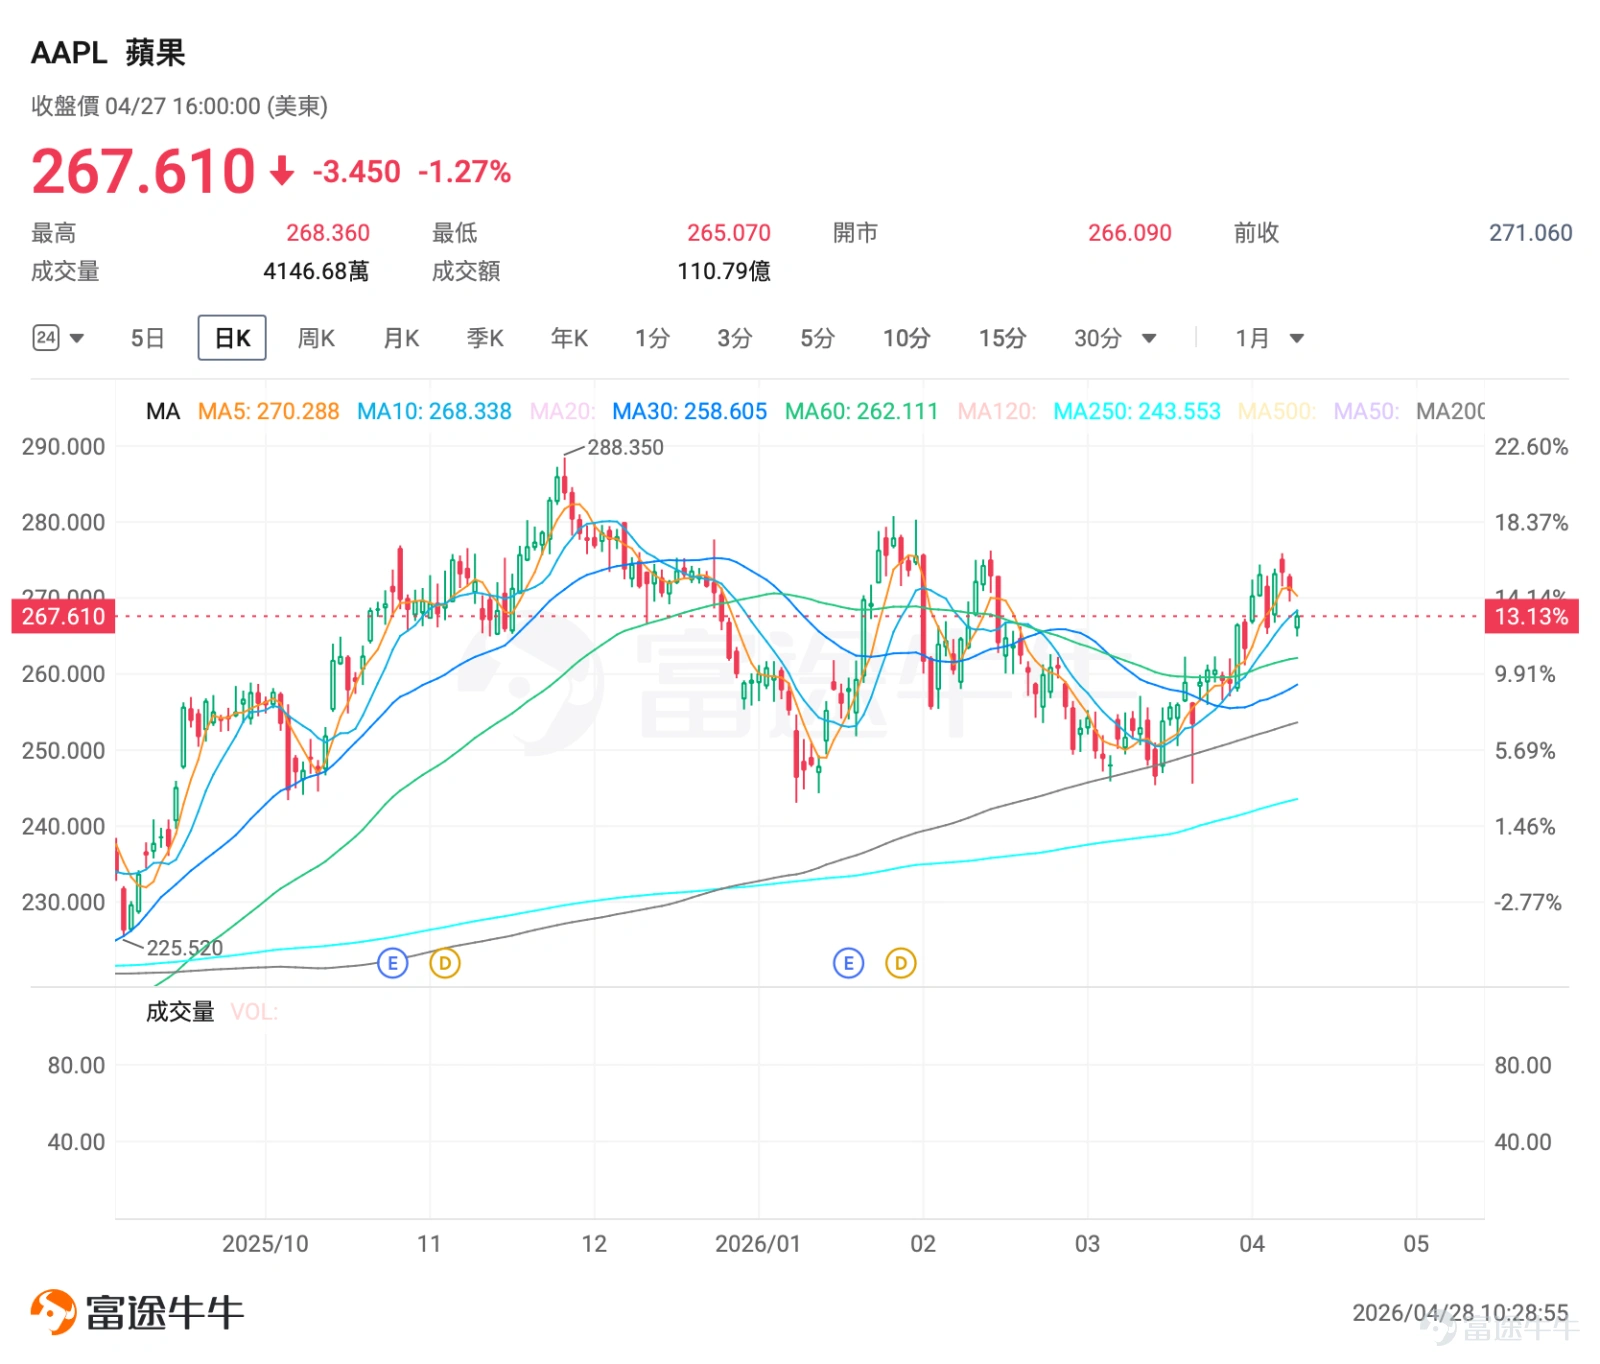Screen dimensions: 1600x1364
Task: Toggle the MA200 indicator label
Action: coord(1450,411)
